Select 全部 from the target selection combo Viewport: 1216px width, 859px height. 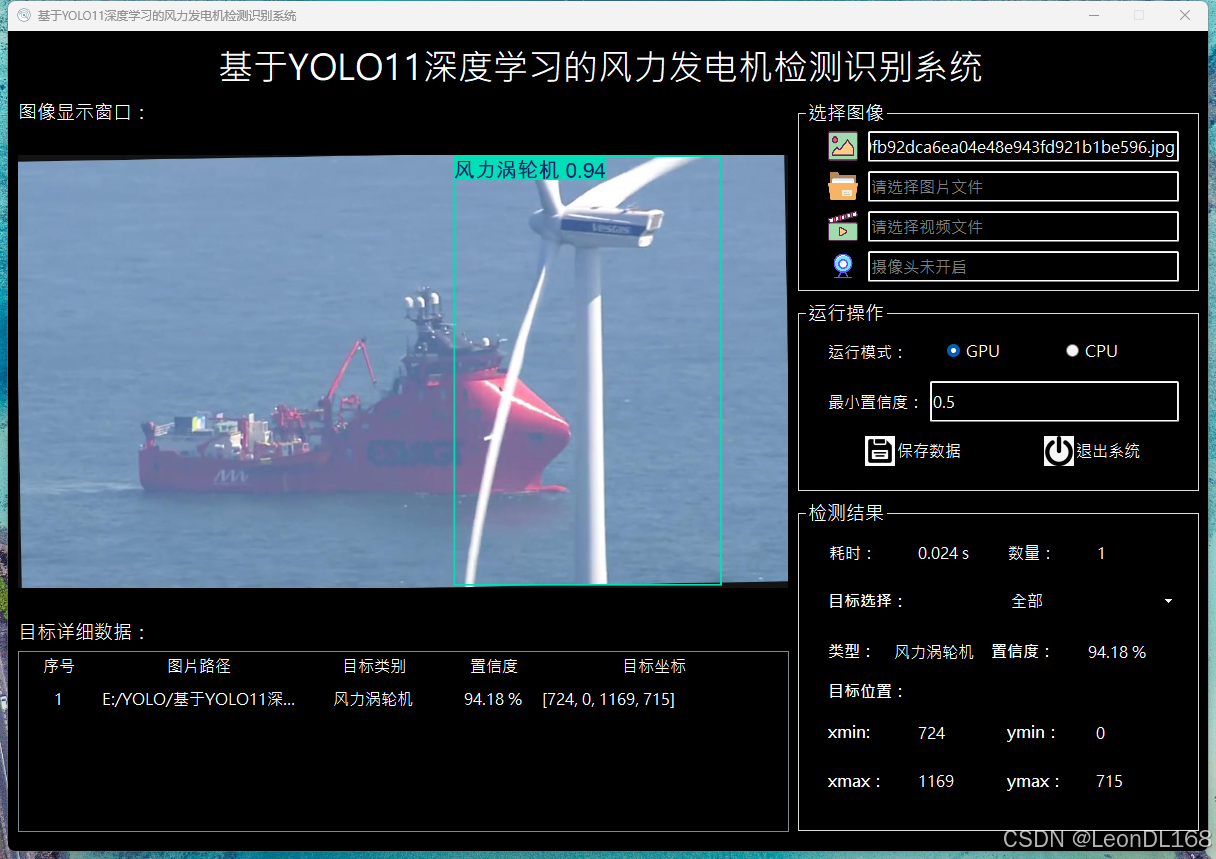point(1027,600)
